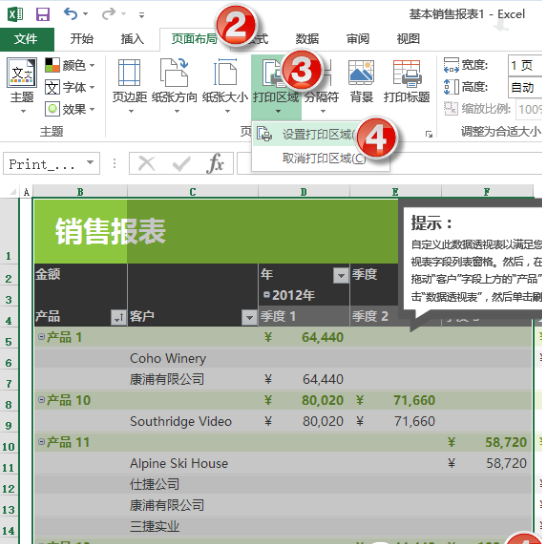Screen dimensions: 542x544
Task: Click the 打印区域 print area button
Action: point(276,87)
